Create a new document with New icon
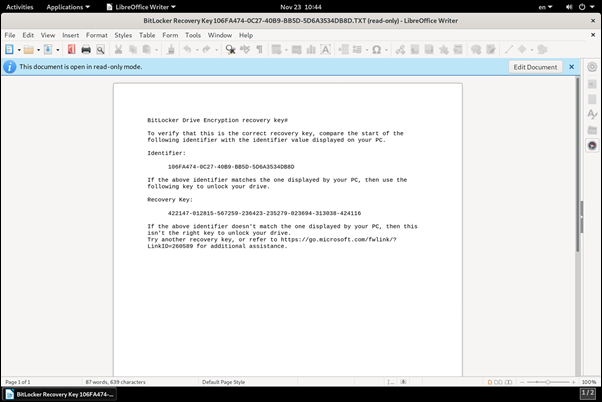The width and height of the screenshot is (602, 402). pos(9,50)
